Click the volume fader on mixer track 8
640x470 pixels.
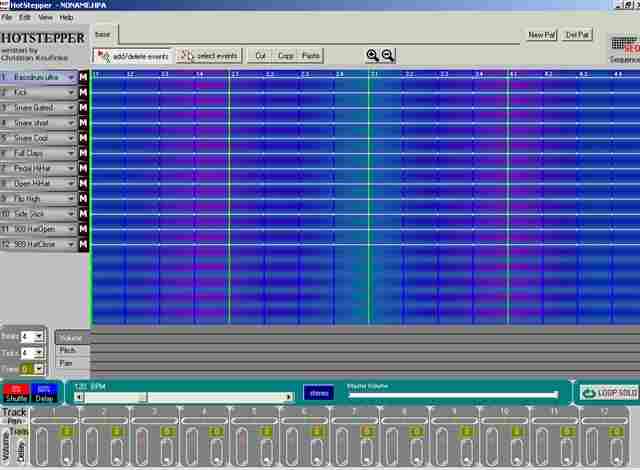(392, 446)
